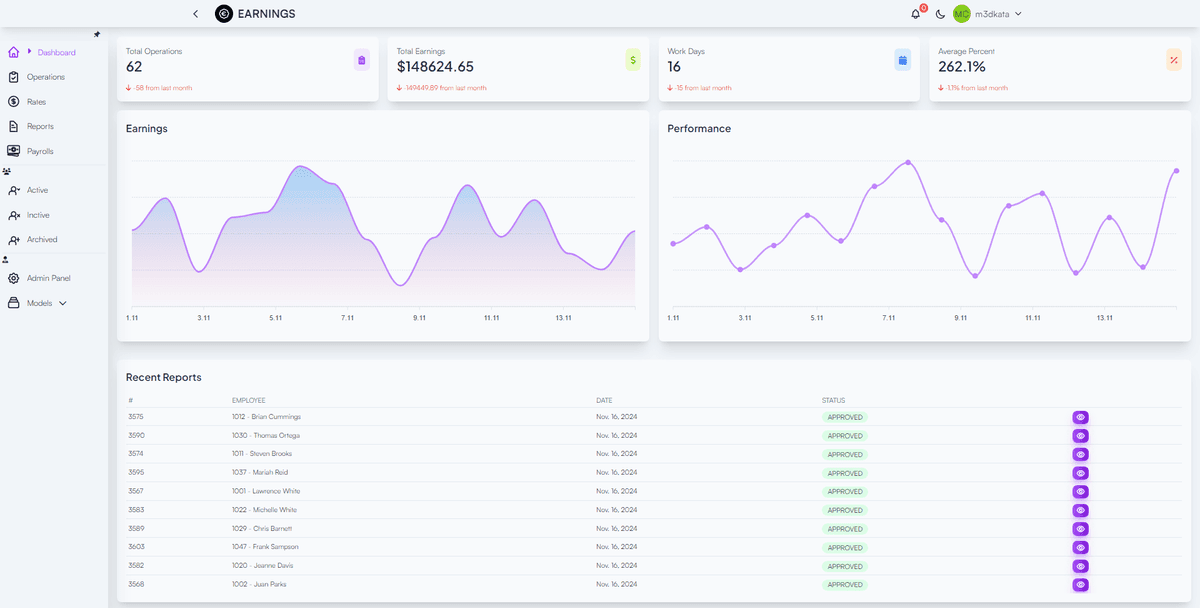1200x608 pixels.
Task: Click the back arrow in the top bar
Action: [196, 14]
